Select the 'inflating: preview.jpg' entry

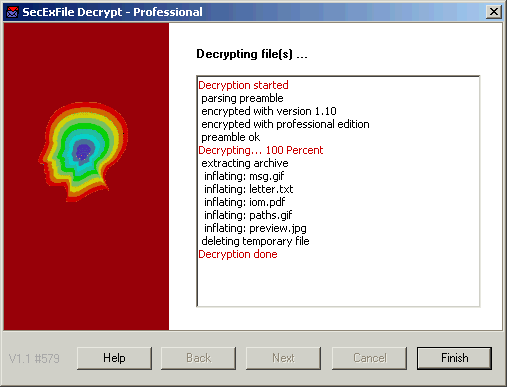point(255,228)
